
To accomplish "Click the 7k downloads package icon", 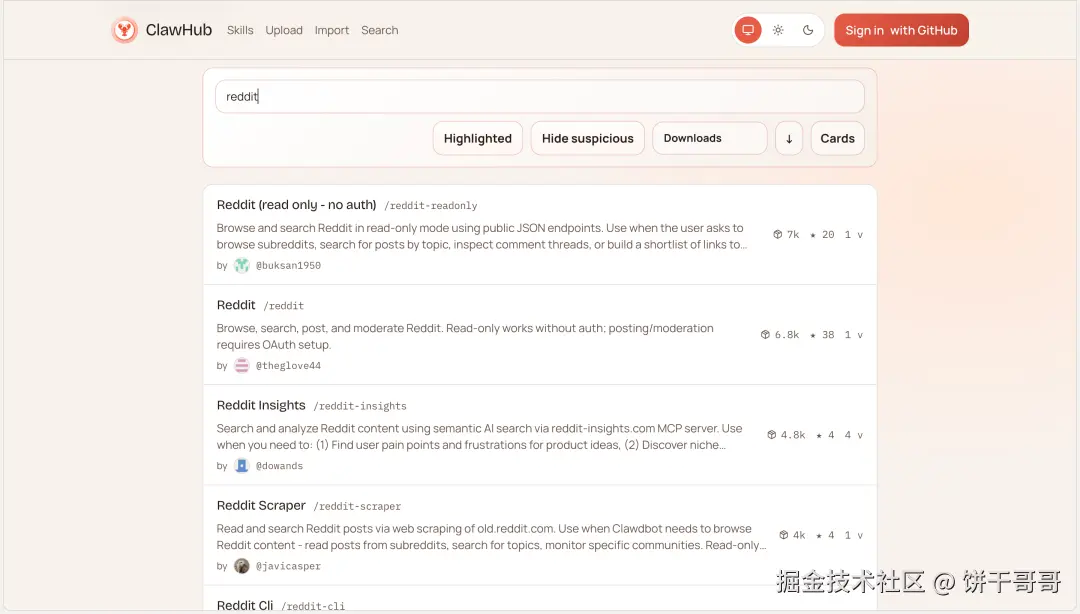I will pyautogui.click(x=778, y=234).
